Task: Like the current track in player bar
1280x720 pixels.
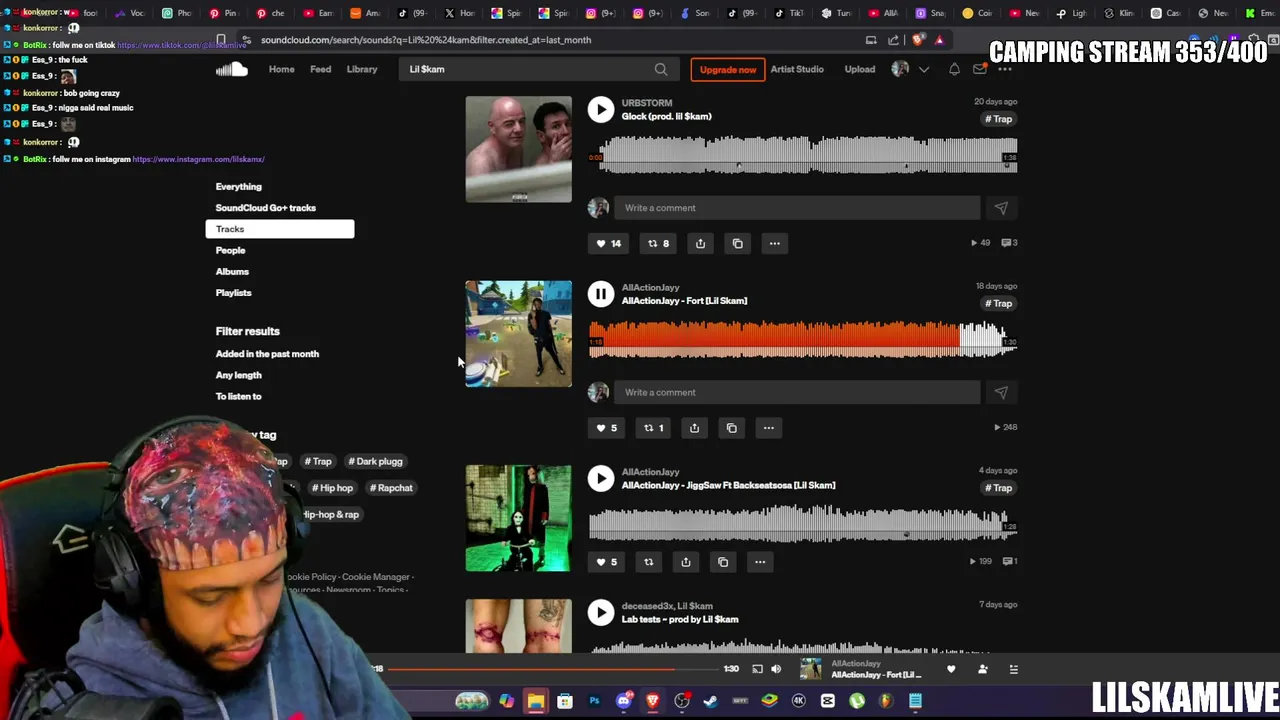Action: [x=951, y=669]
